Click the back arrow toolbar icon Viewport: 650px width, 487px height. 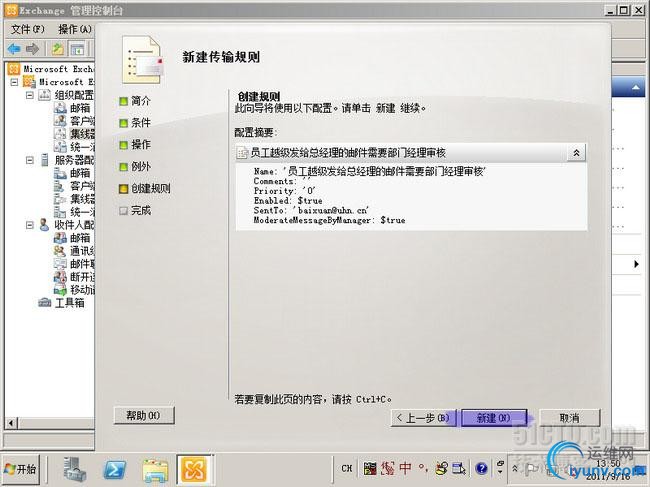(14, 49)
